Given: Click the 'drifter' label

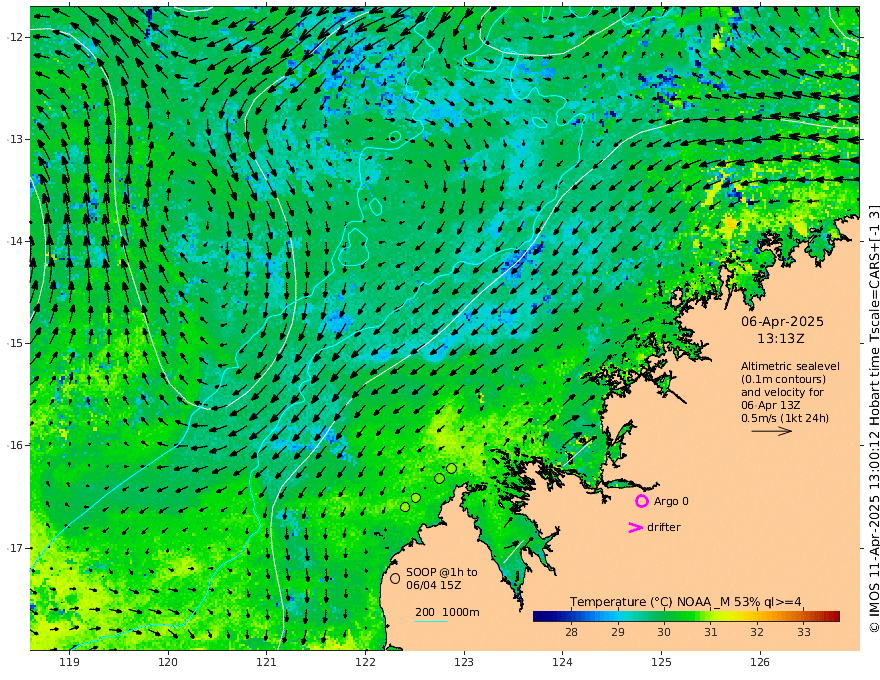Looking at the screenshot, I should click(664, 527).
